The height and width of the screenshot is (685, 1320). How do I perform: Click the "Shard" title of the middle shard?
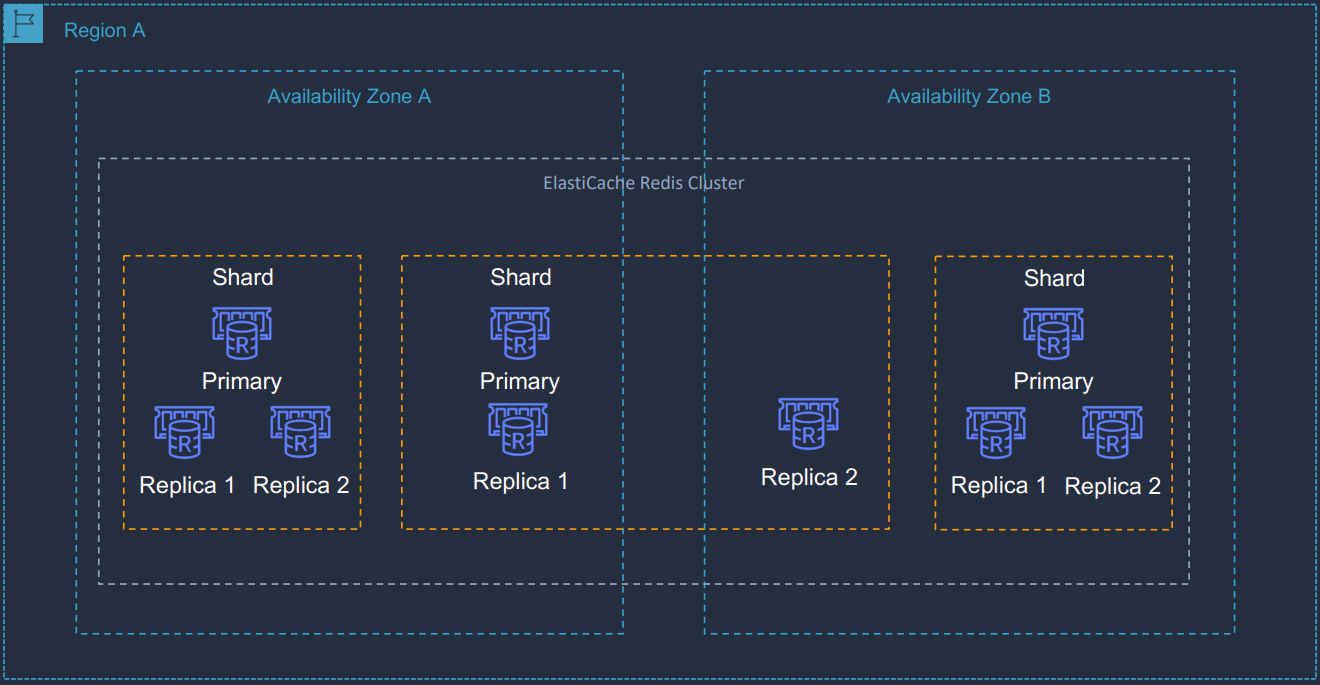tap(521, 277)
